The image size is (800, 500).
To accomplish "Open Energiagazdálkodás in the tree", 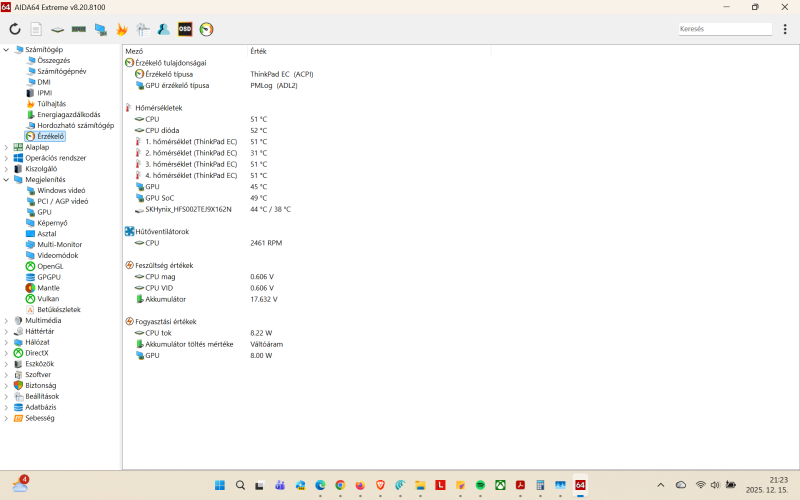I will (69, 115).
